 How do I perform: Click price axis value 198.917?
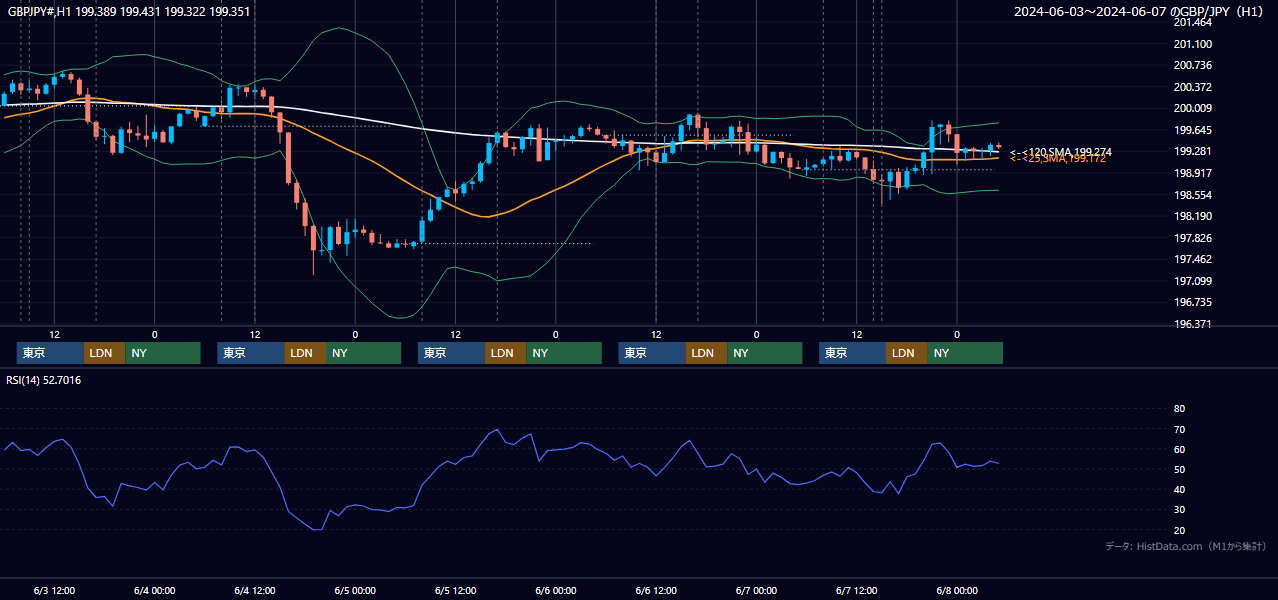pyautogui.click(x=1192, y=173)
